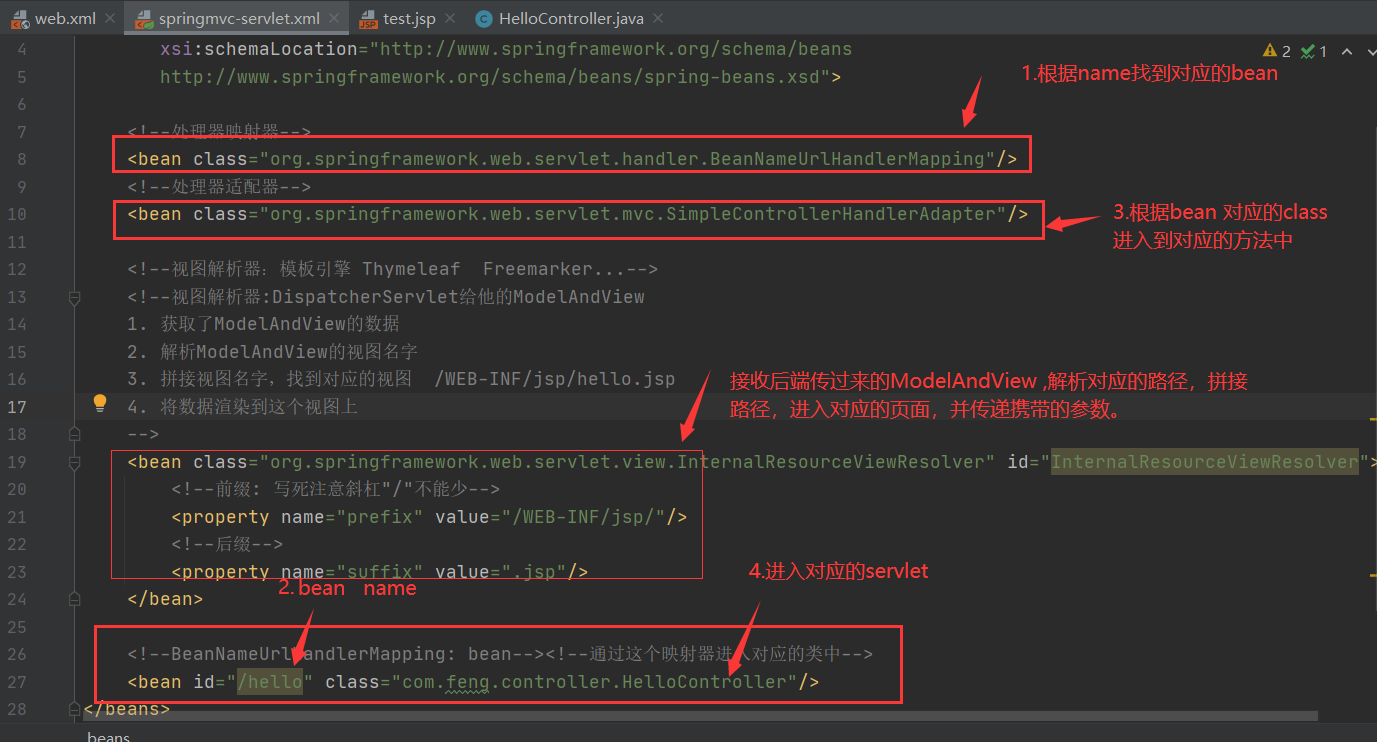Click com.feng.controller.HelloController on line 27
This screenshot has height=742, width=1377.
[x=594, y=681]
